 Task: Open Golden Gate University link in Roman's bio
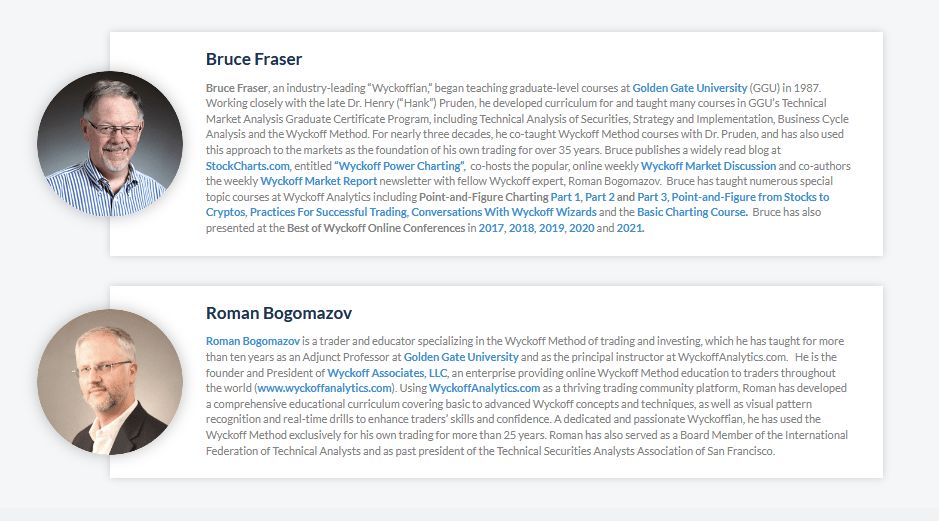(x=461, y=357)
